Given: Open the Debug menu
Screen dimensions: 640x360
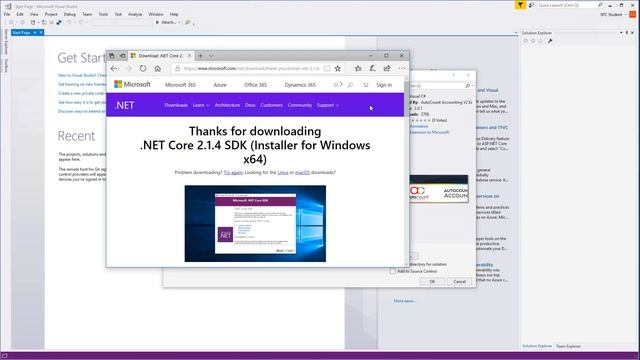Looking at the screenshot, I should [69, 14].
